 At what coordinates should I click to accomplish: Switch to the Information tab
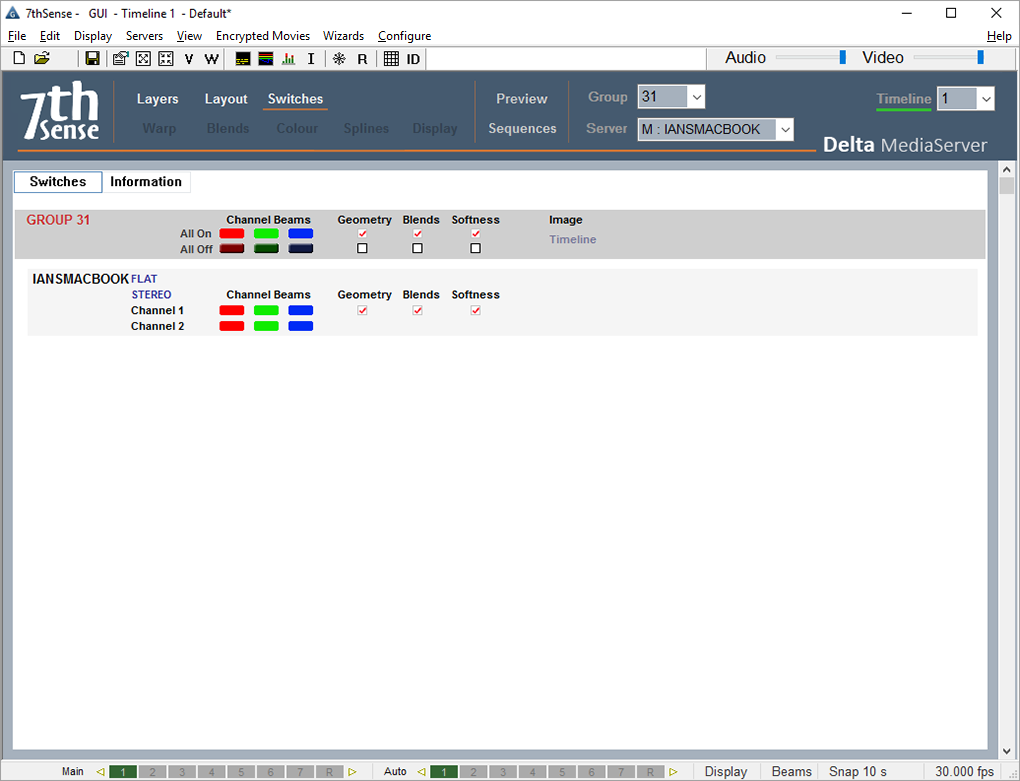[146, 181]
